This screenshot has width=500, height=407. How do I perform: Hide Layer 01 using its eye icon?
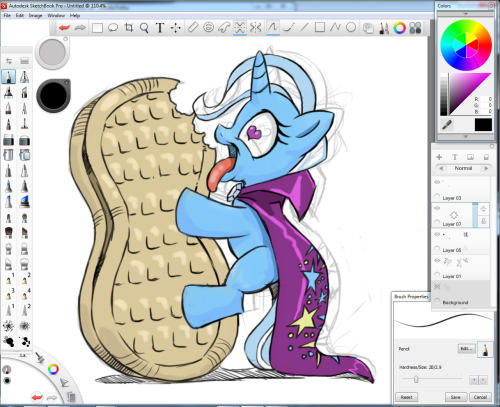[437, 261]
